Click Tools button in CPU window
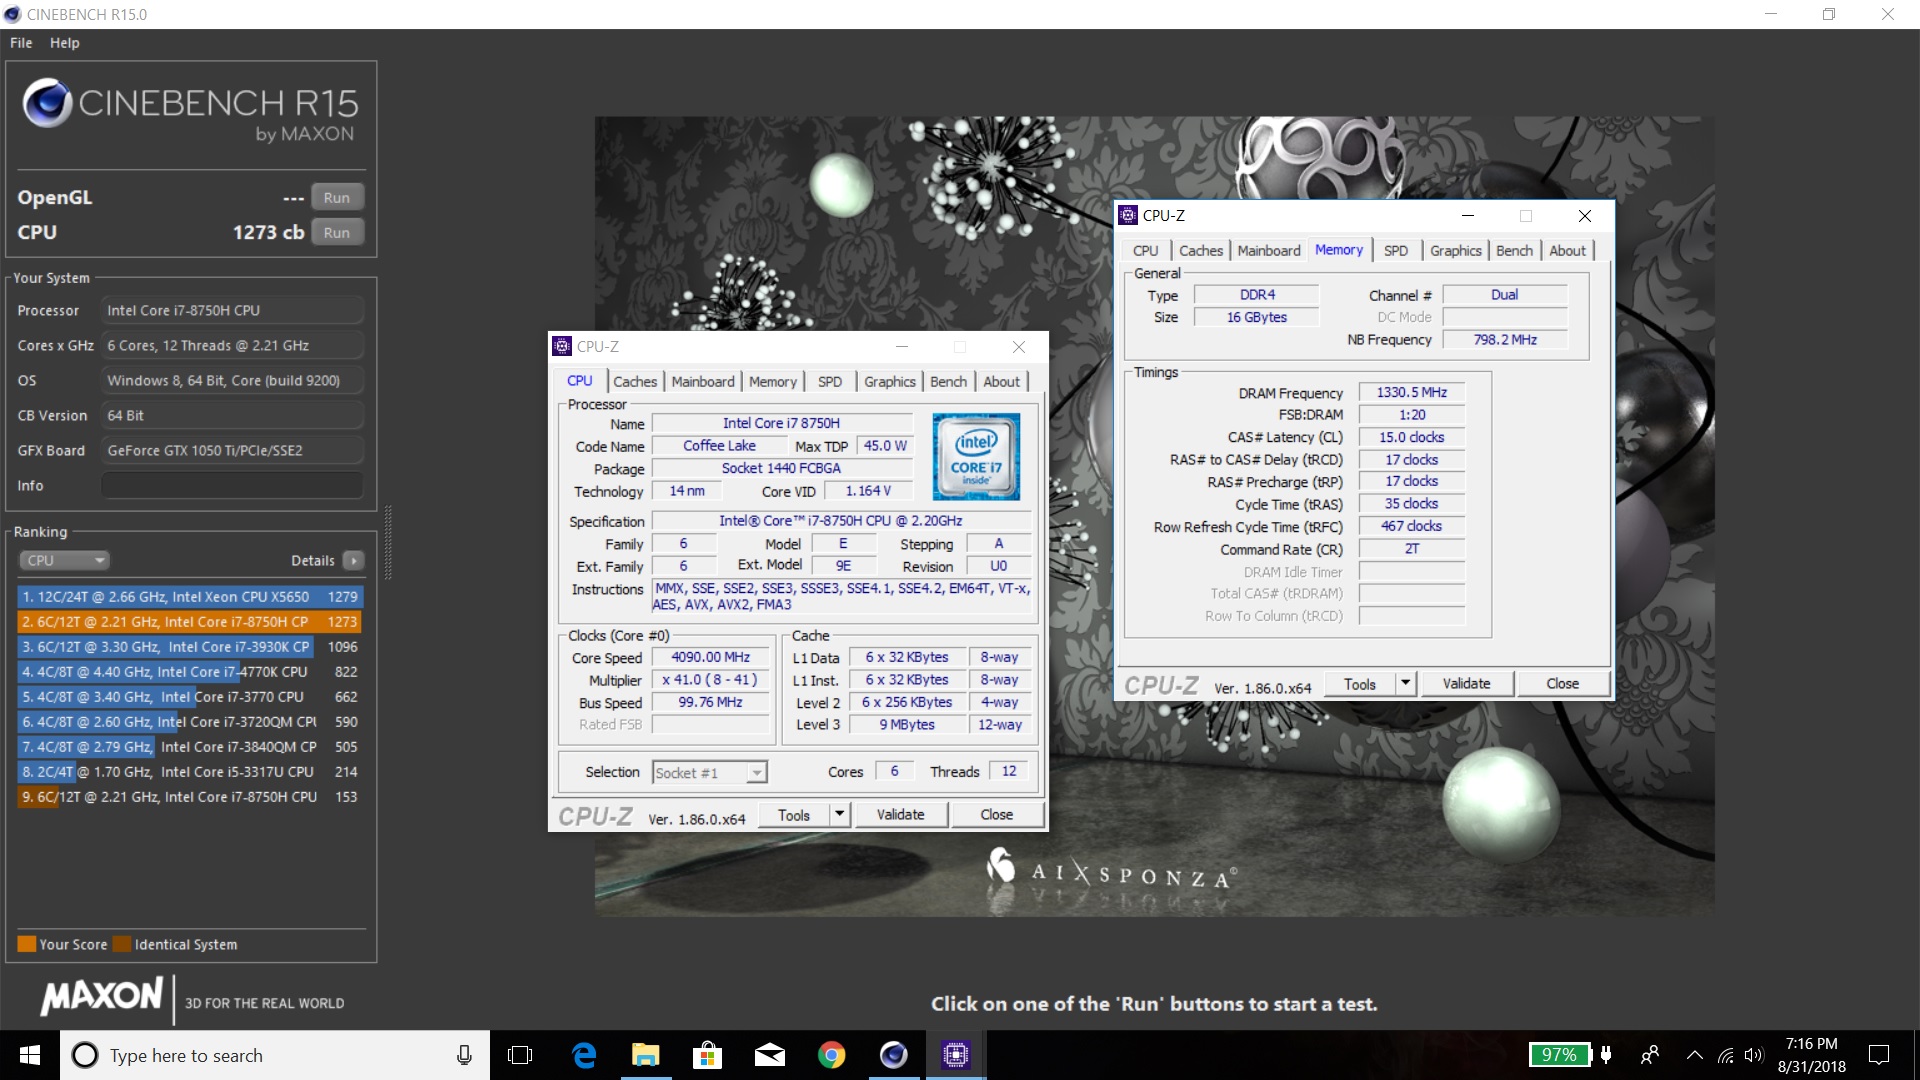Viewport: 1920px width, 1080px height. click(794, 814)
